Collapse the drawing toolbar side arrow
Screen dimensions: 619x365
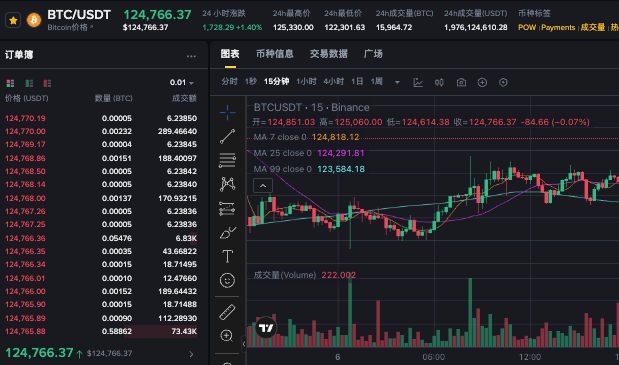point(244,344)
